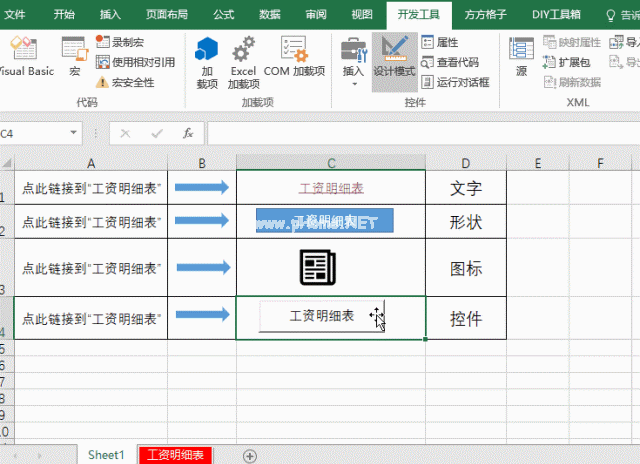Toggle 使用相对引用 relative references
Viewport: 640px width, 464px height.
(135, 62)
